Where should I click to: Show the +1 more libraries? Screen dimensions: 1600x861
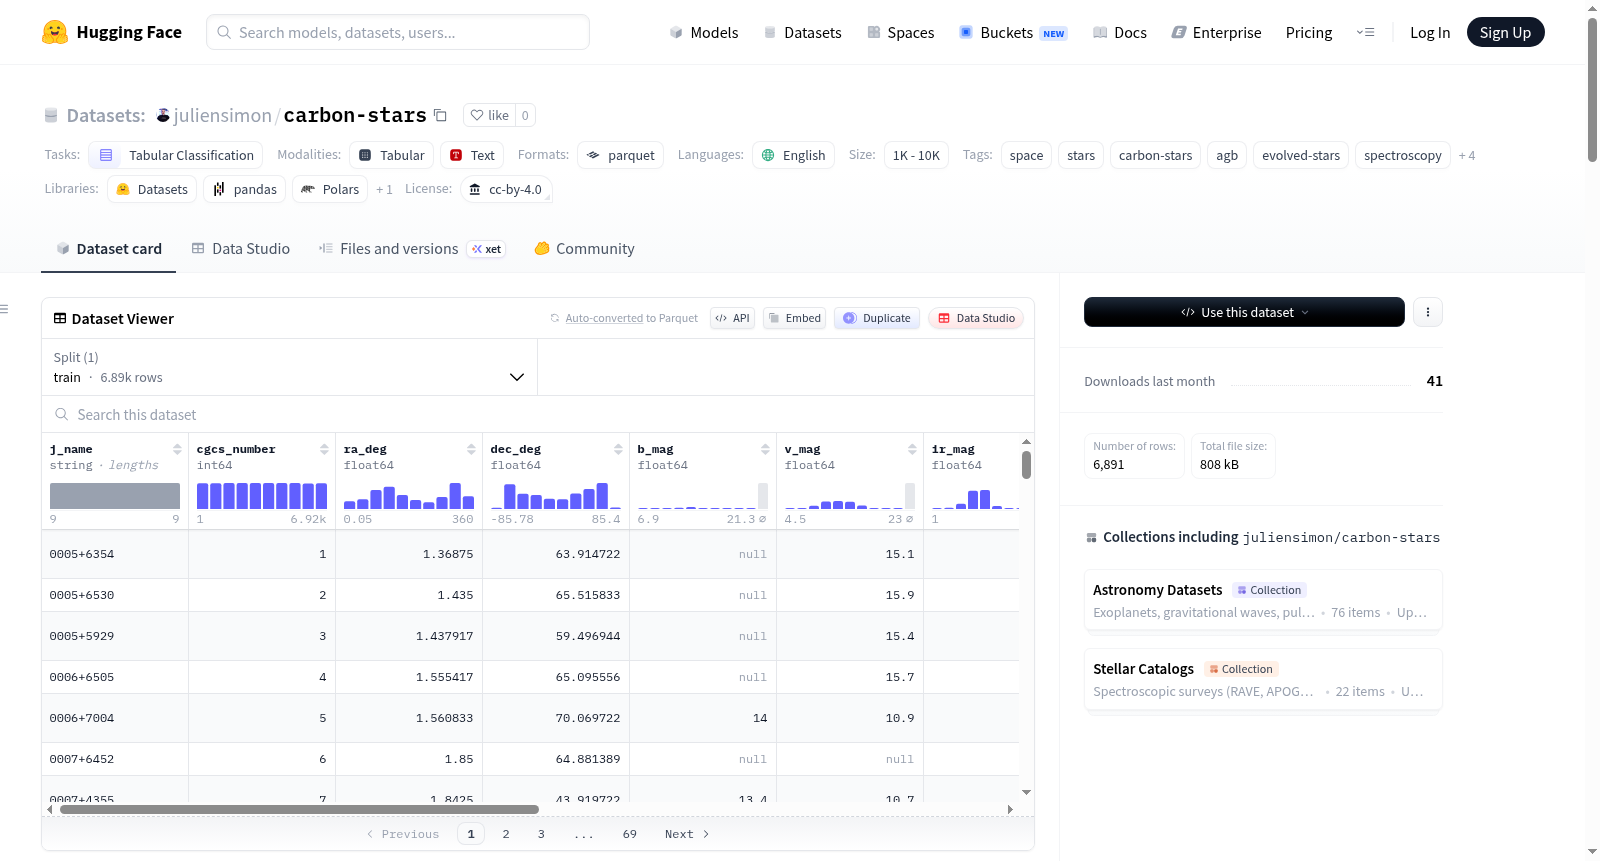(384, 189)
